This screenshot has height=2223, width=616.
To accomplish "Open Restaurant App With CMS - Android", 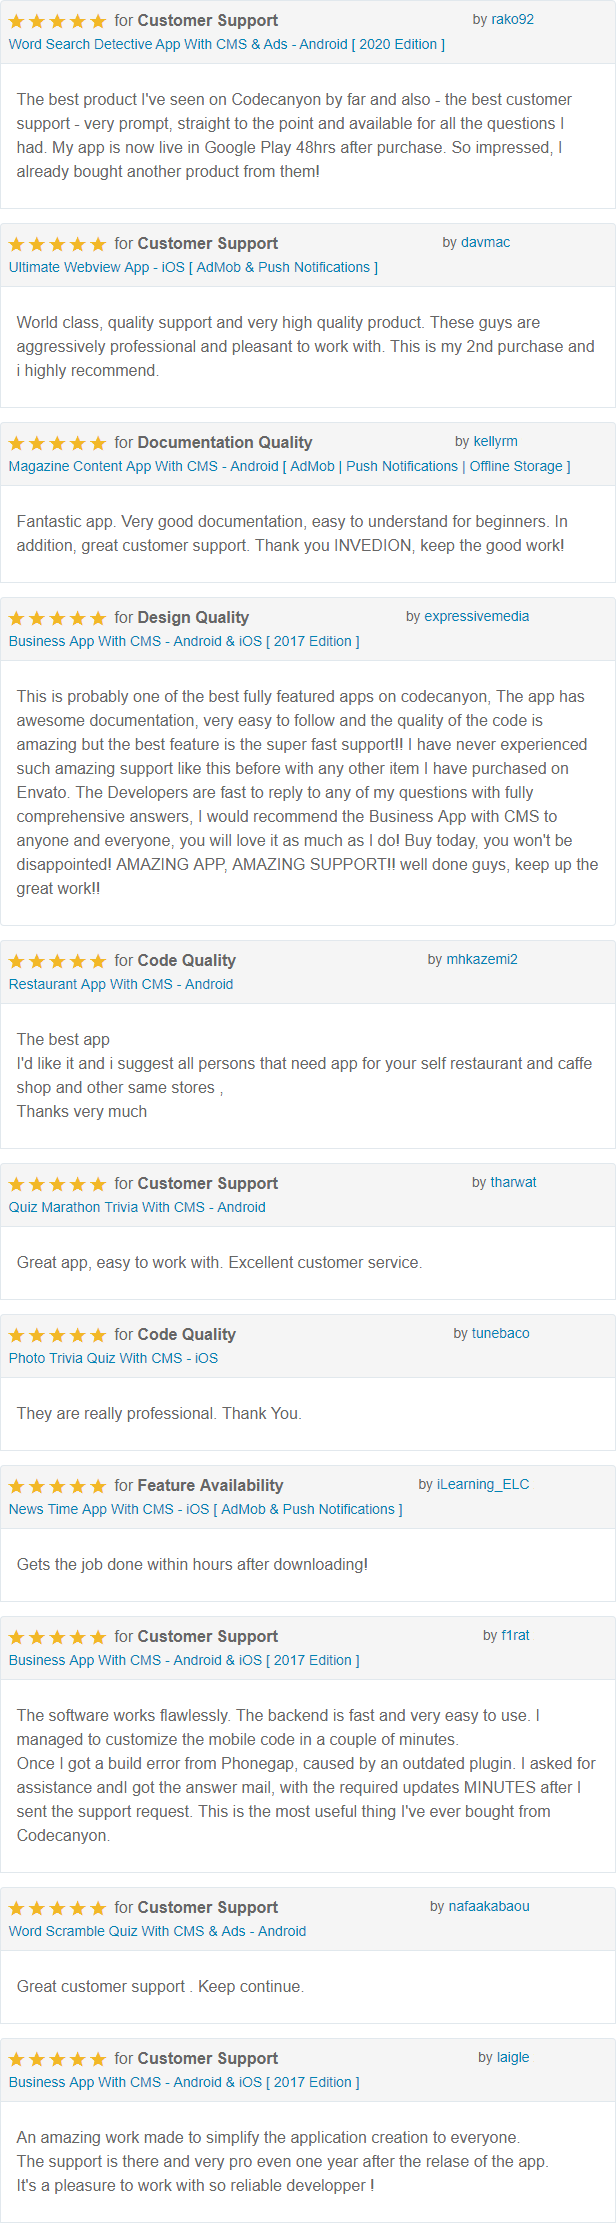I will pos(121,984).
